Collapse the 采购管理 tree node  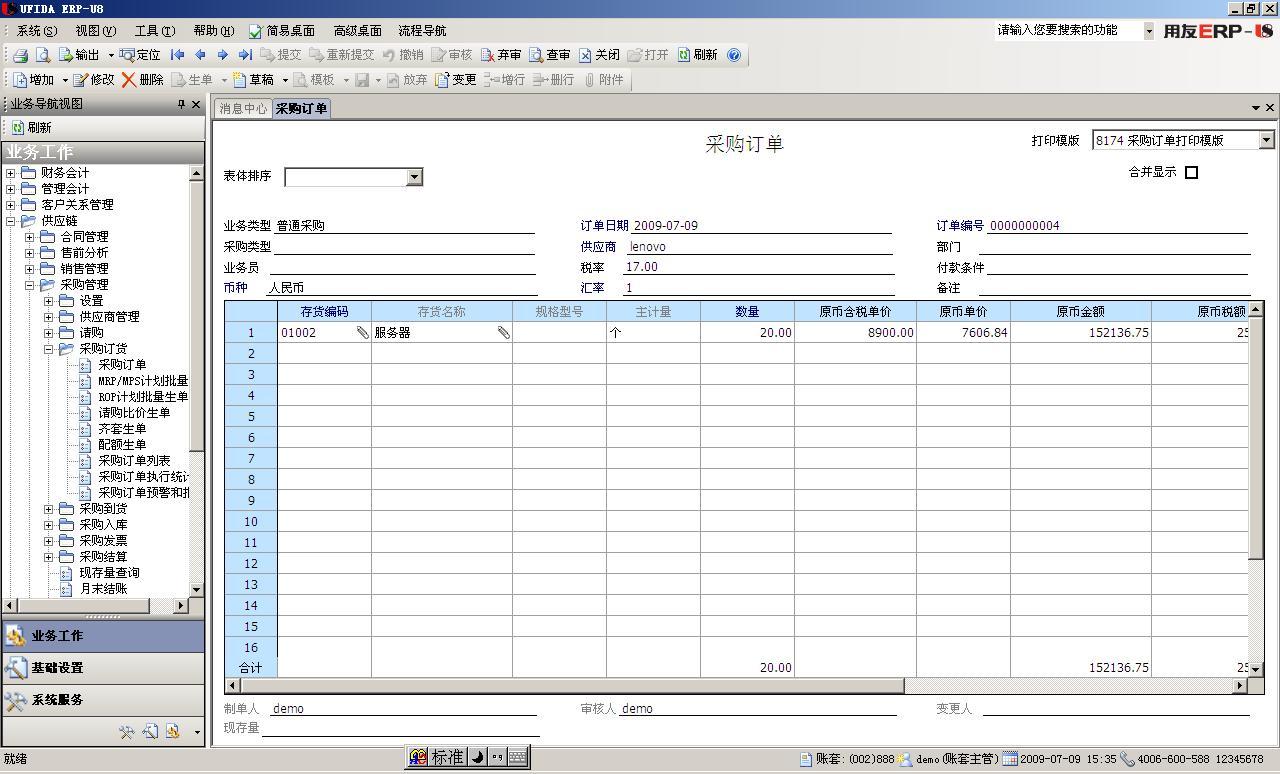pyautogui.click(x=30, y=284)
